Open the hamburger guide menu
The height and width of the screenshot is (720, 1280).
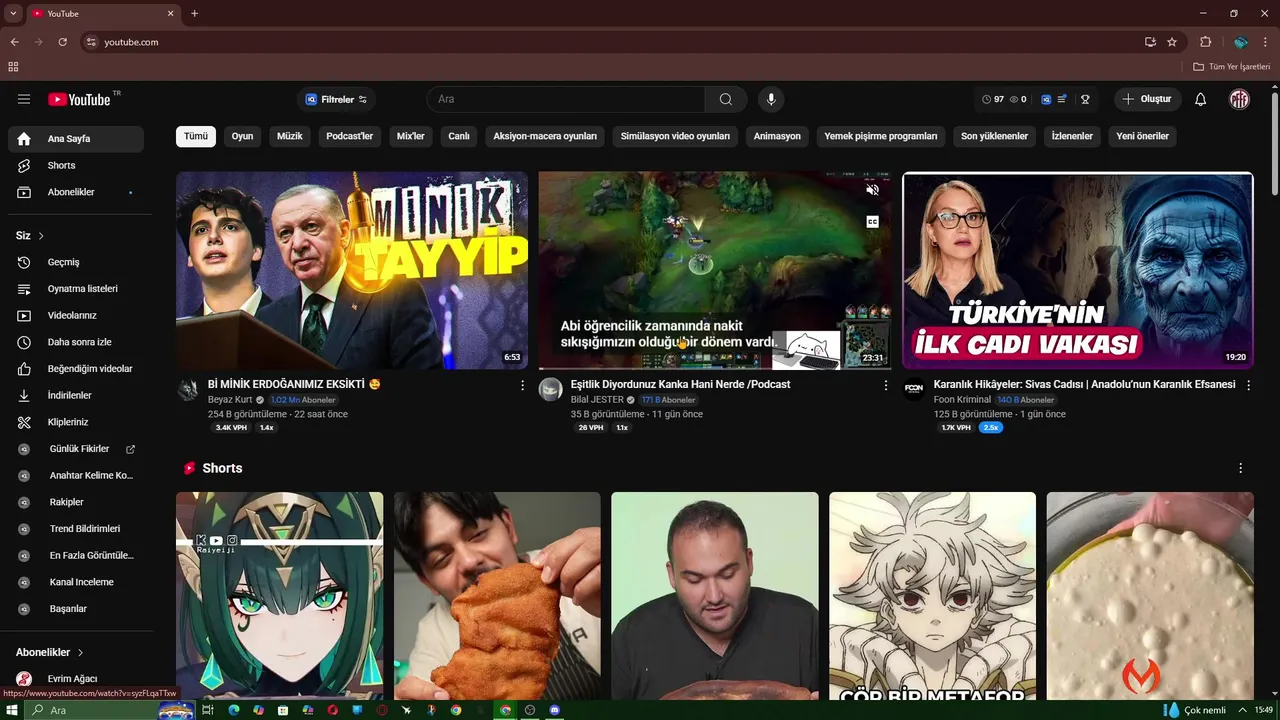pos(24,99)
